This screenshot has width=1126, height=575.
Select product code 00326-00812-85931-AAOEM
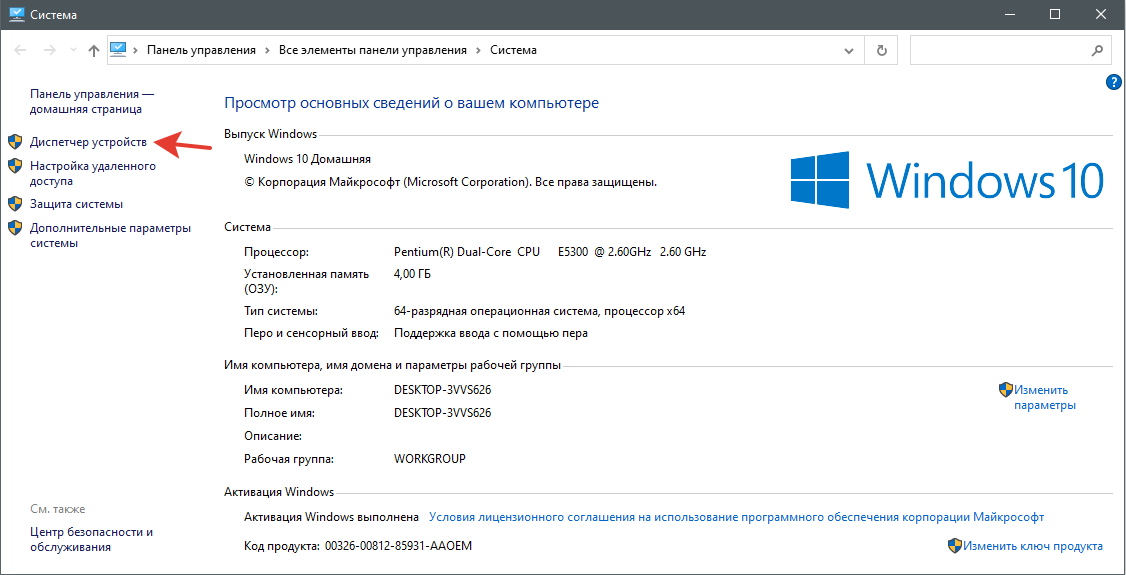pos(399,546)
